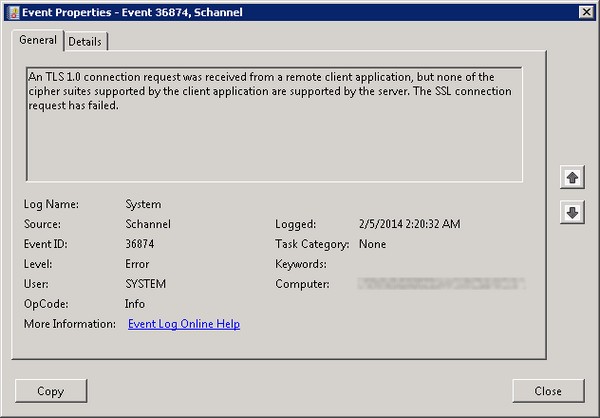Switch to the Details tab
Screen dimensions: 600x418
(x=85, y=41)
